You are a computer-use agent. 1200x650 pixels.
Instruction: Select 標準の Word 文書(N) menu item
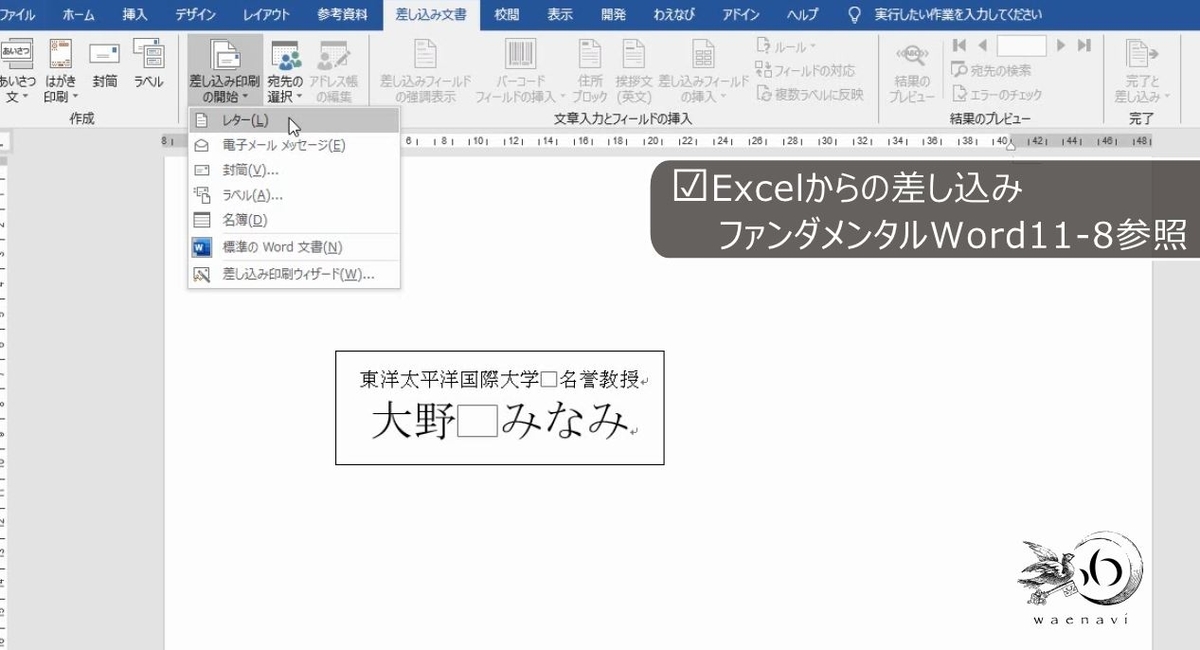pyautogui.click(x=294, y=247)
